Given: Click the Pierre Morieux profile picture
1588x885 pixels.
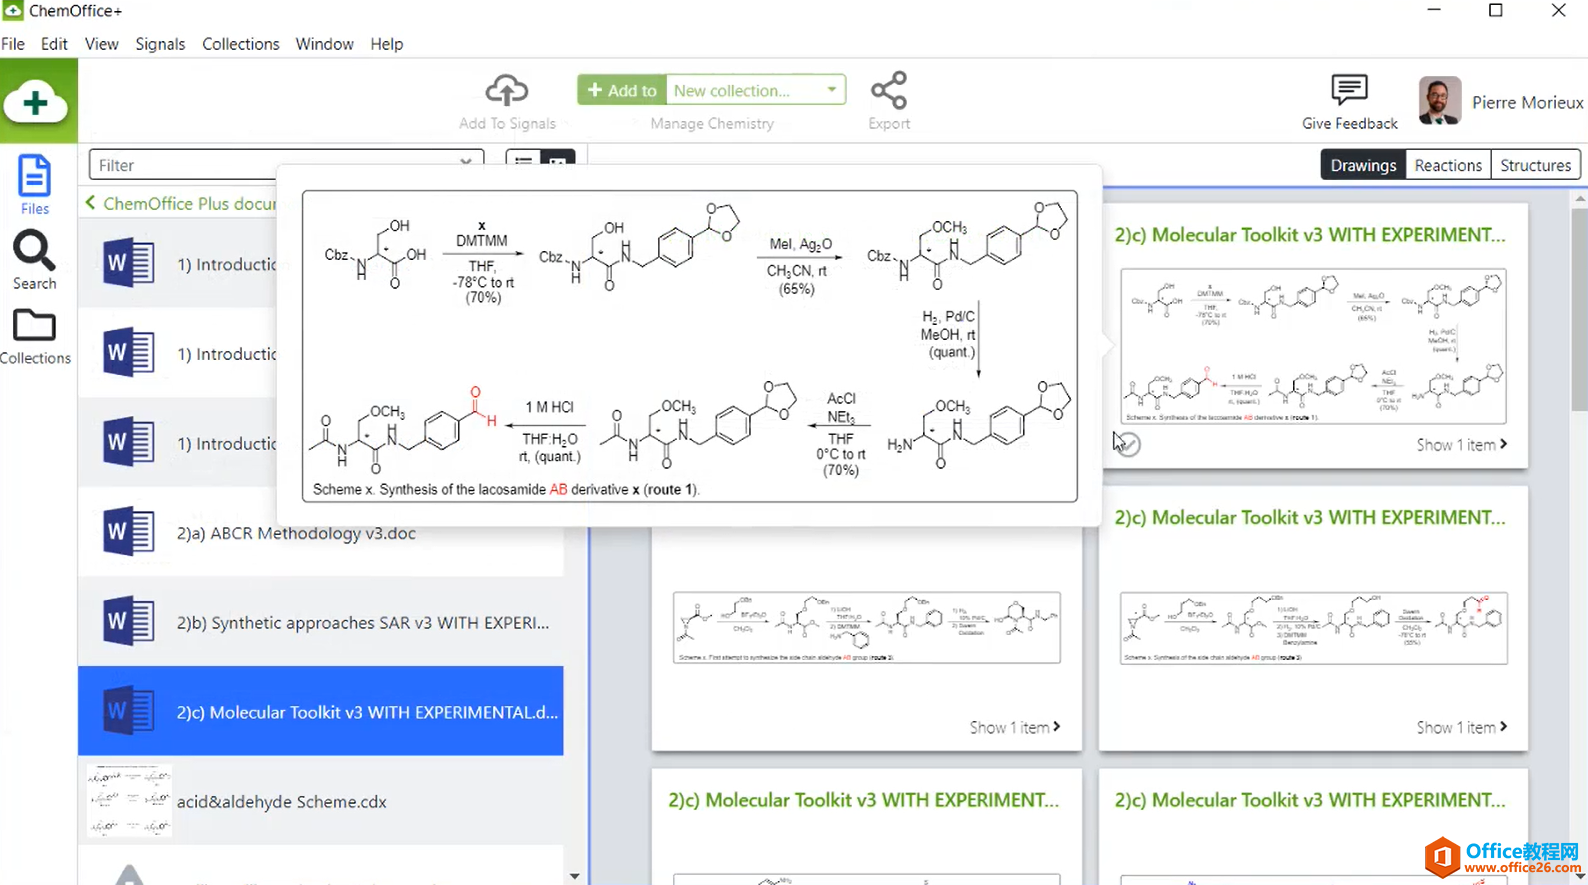Looking at the screenshot, I should tap(1440, 101).
